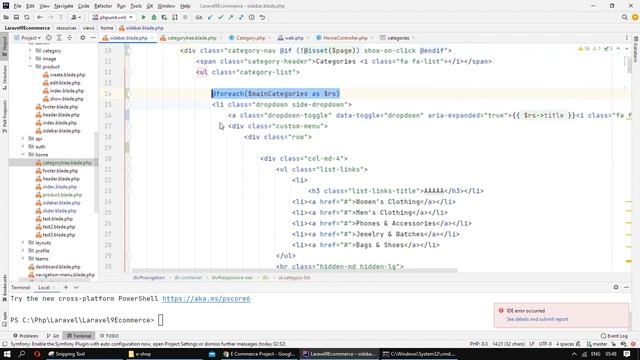Viewport: 640px width, 360px height.
Task: Click the Select Opened File target icon
Action: pyautogui.click(x=49, y=38)
